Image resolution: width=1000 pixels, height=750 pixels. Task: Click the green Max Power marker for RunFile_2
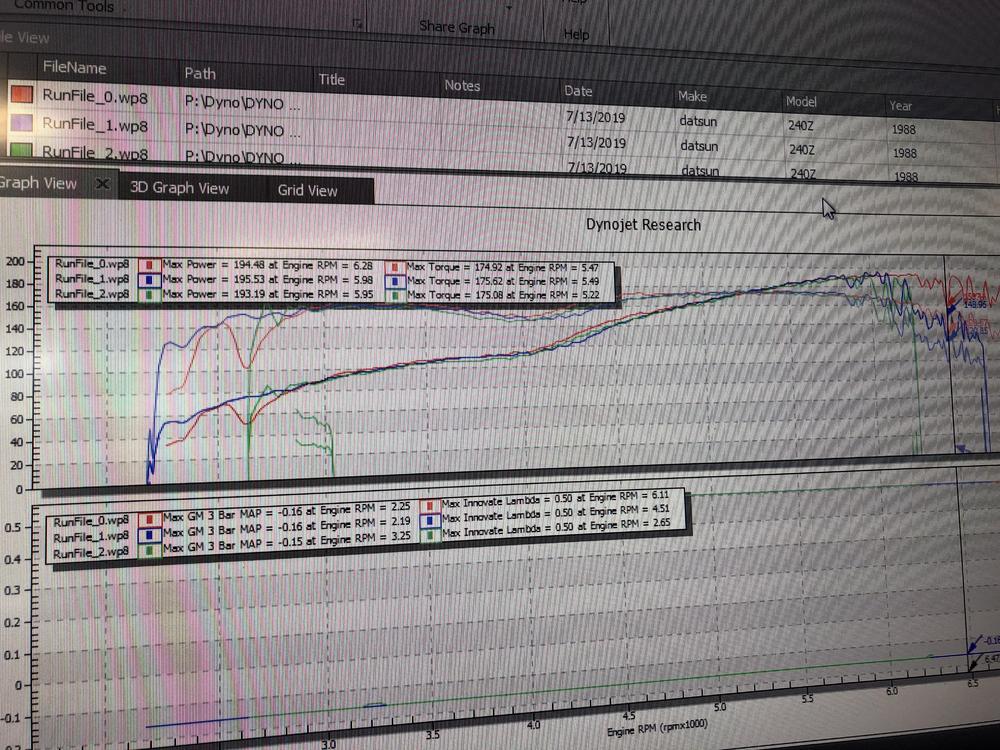(149, 295)
